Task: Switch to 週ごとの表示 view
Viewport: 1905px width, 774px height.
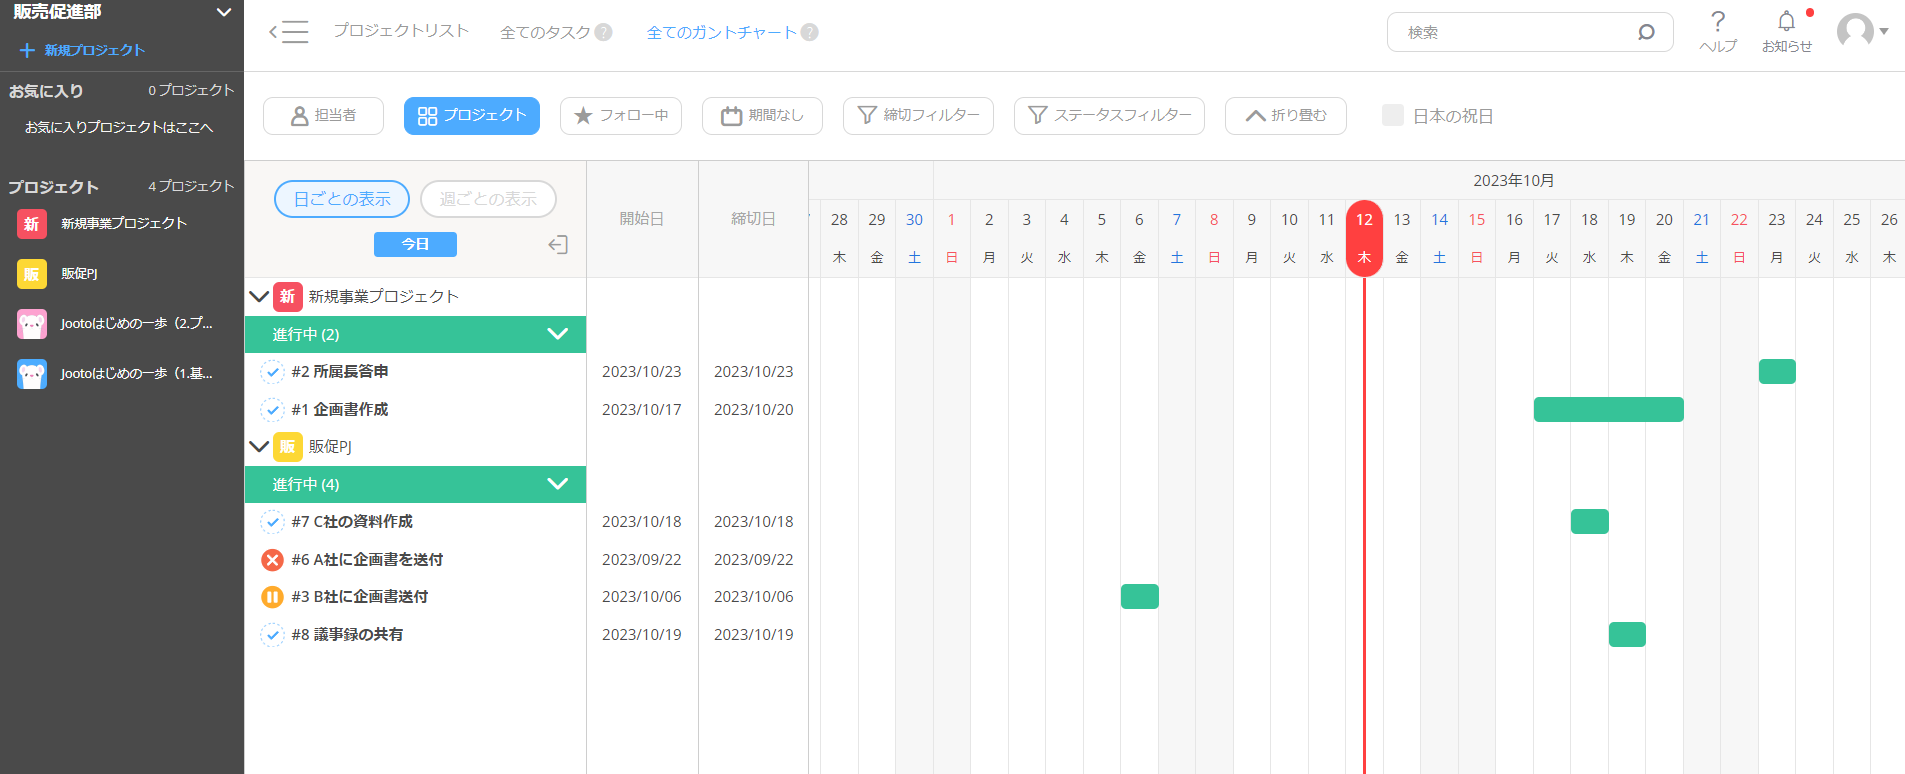Action: click(x=488, y=199)
